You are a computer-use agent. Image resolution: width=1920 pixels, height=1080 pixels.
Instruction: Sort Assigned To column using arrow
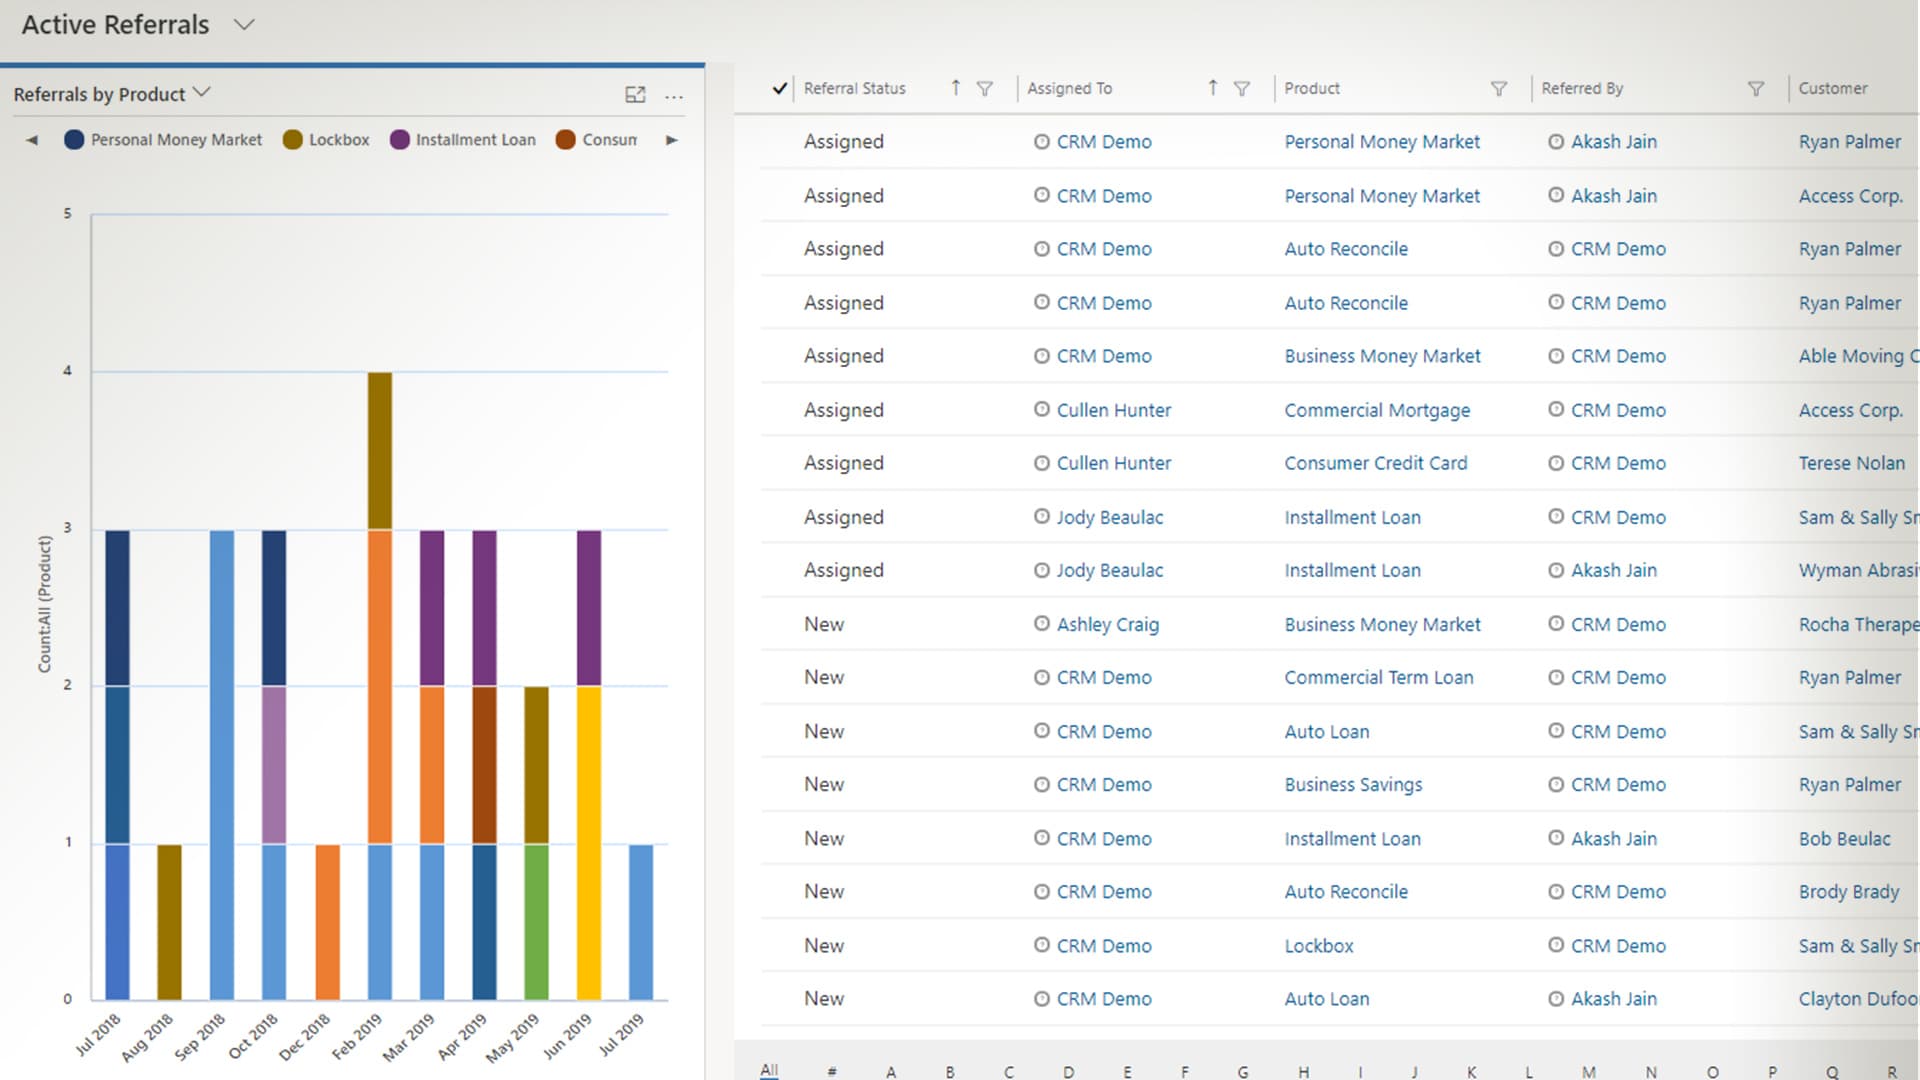(1212, 88)
